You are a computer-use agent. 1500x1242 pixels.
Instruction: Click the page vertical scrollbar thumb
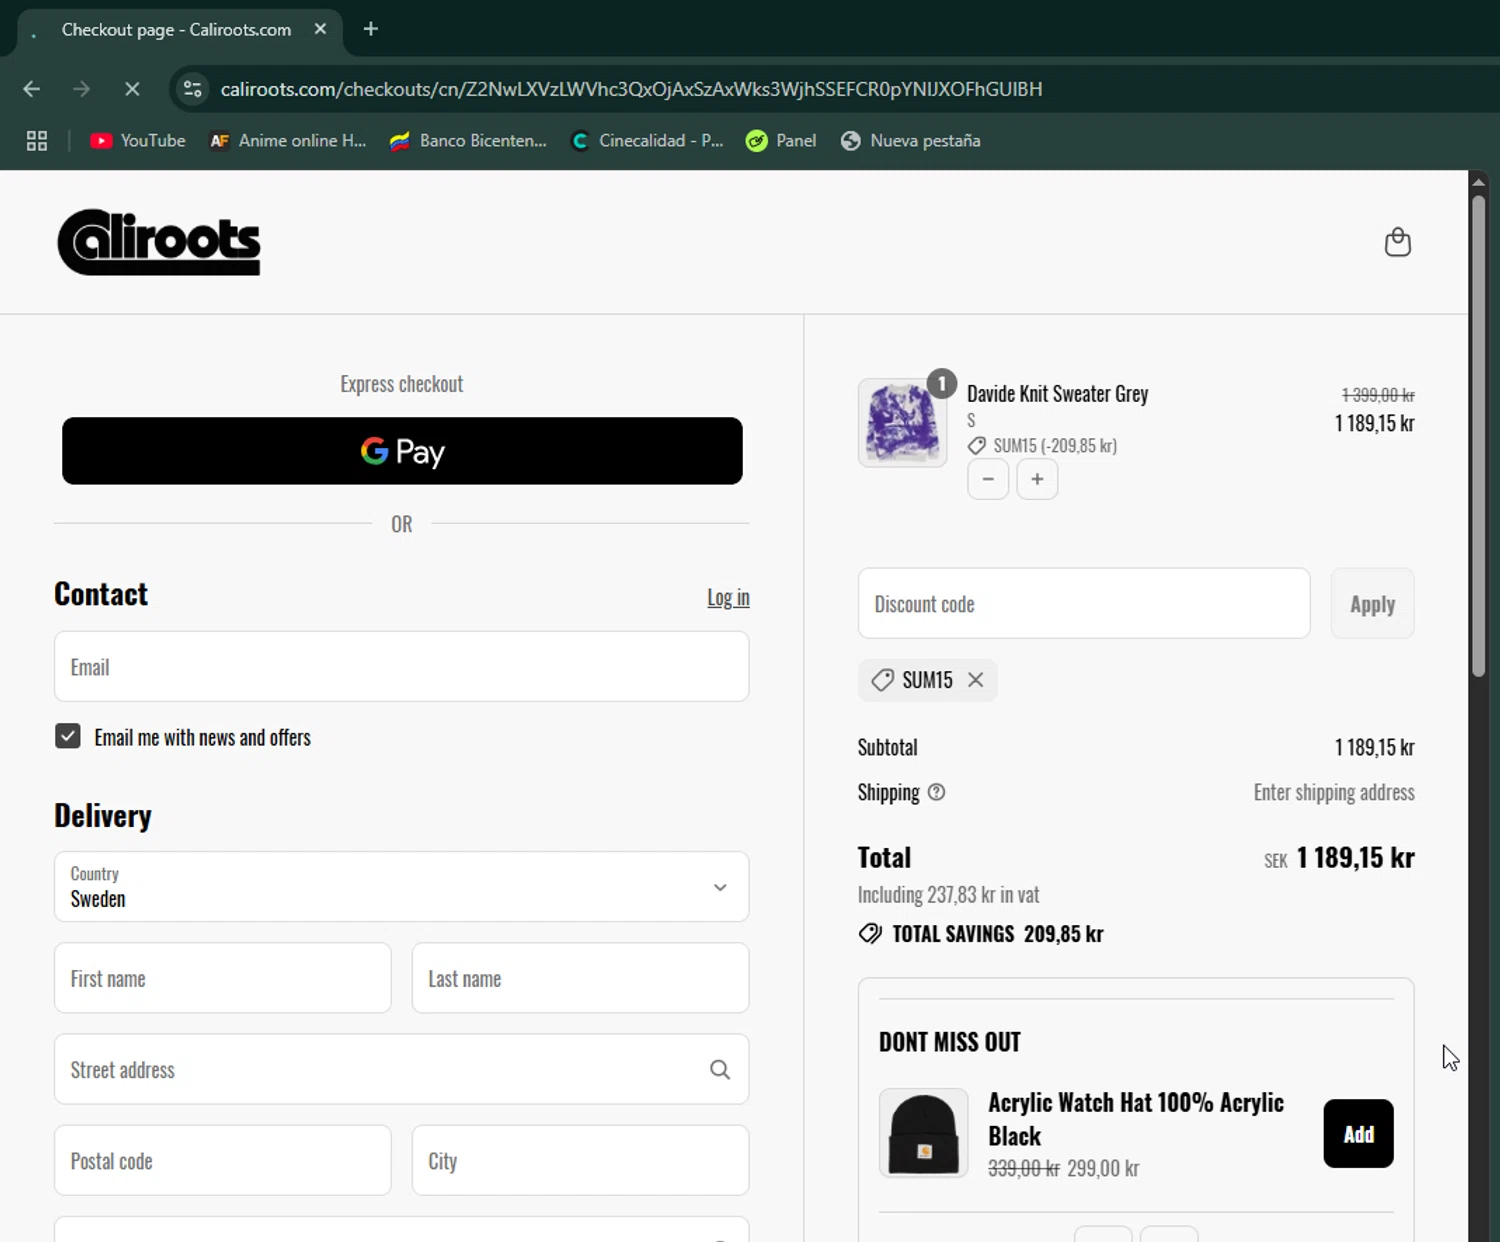pyautogui.click(x=1478, y=435)
